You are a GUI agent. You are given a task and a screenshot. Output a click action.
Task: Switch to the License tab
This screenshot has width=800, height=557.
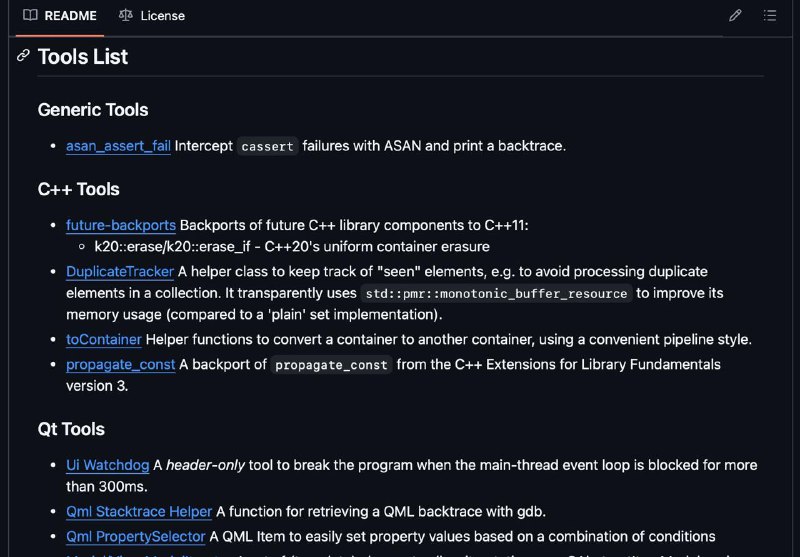[x=152, y=16]
